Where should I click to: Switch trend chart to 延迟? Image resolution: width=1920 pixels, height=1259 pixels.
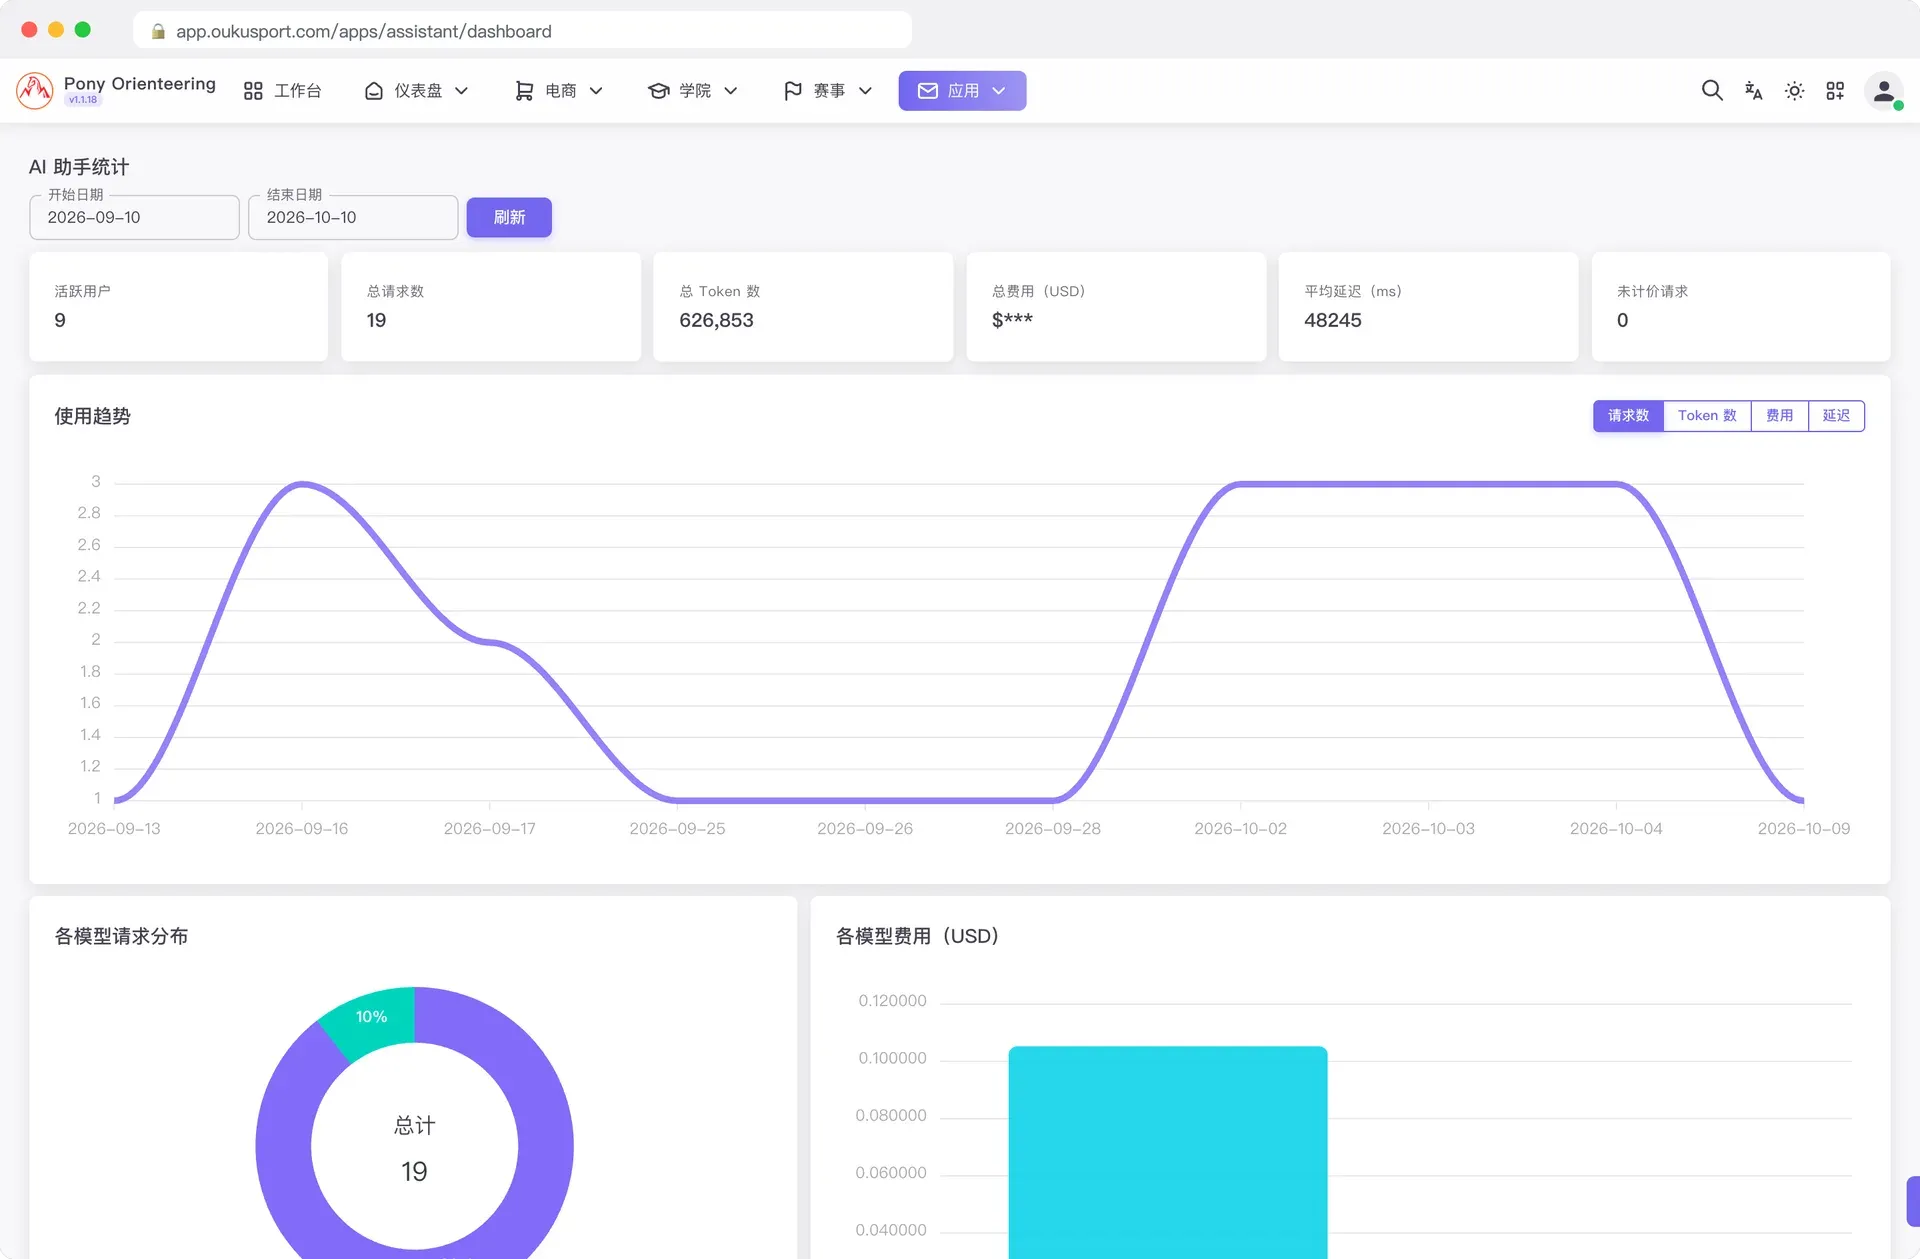click(1836, 416)
